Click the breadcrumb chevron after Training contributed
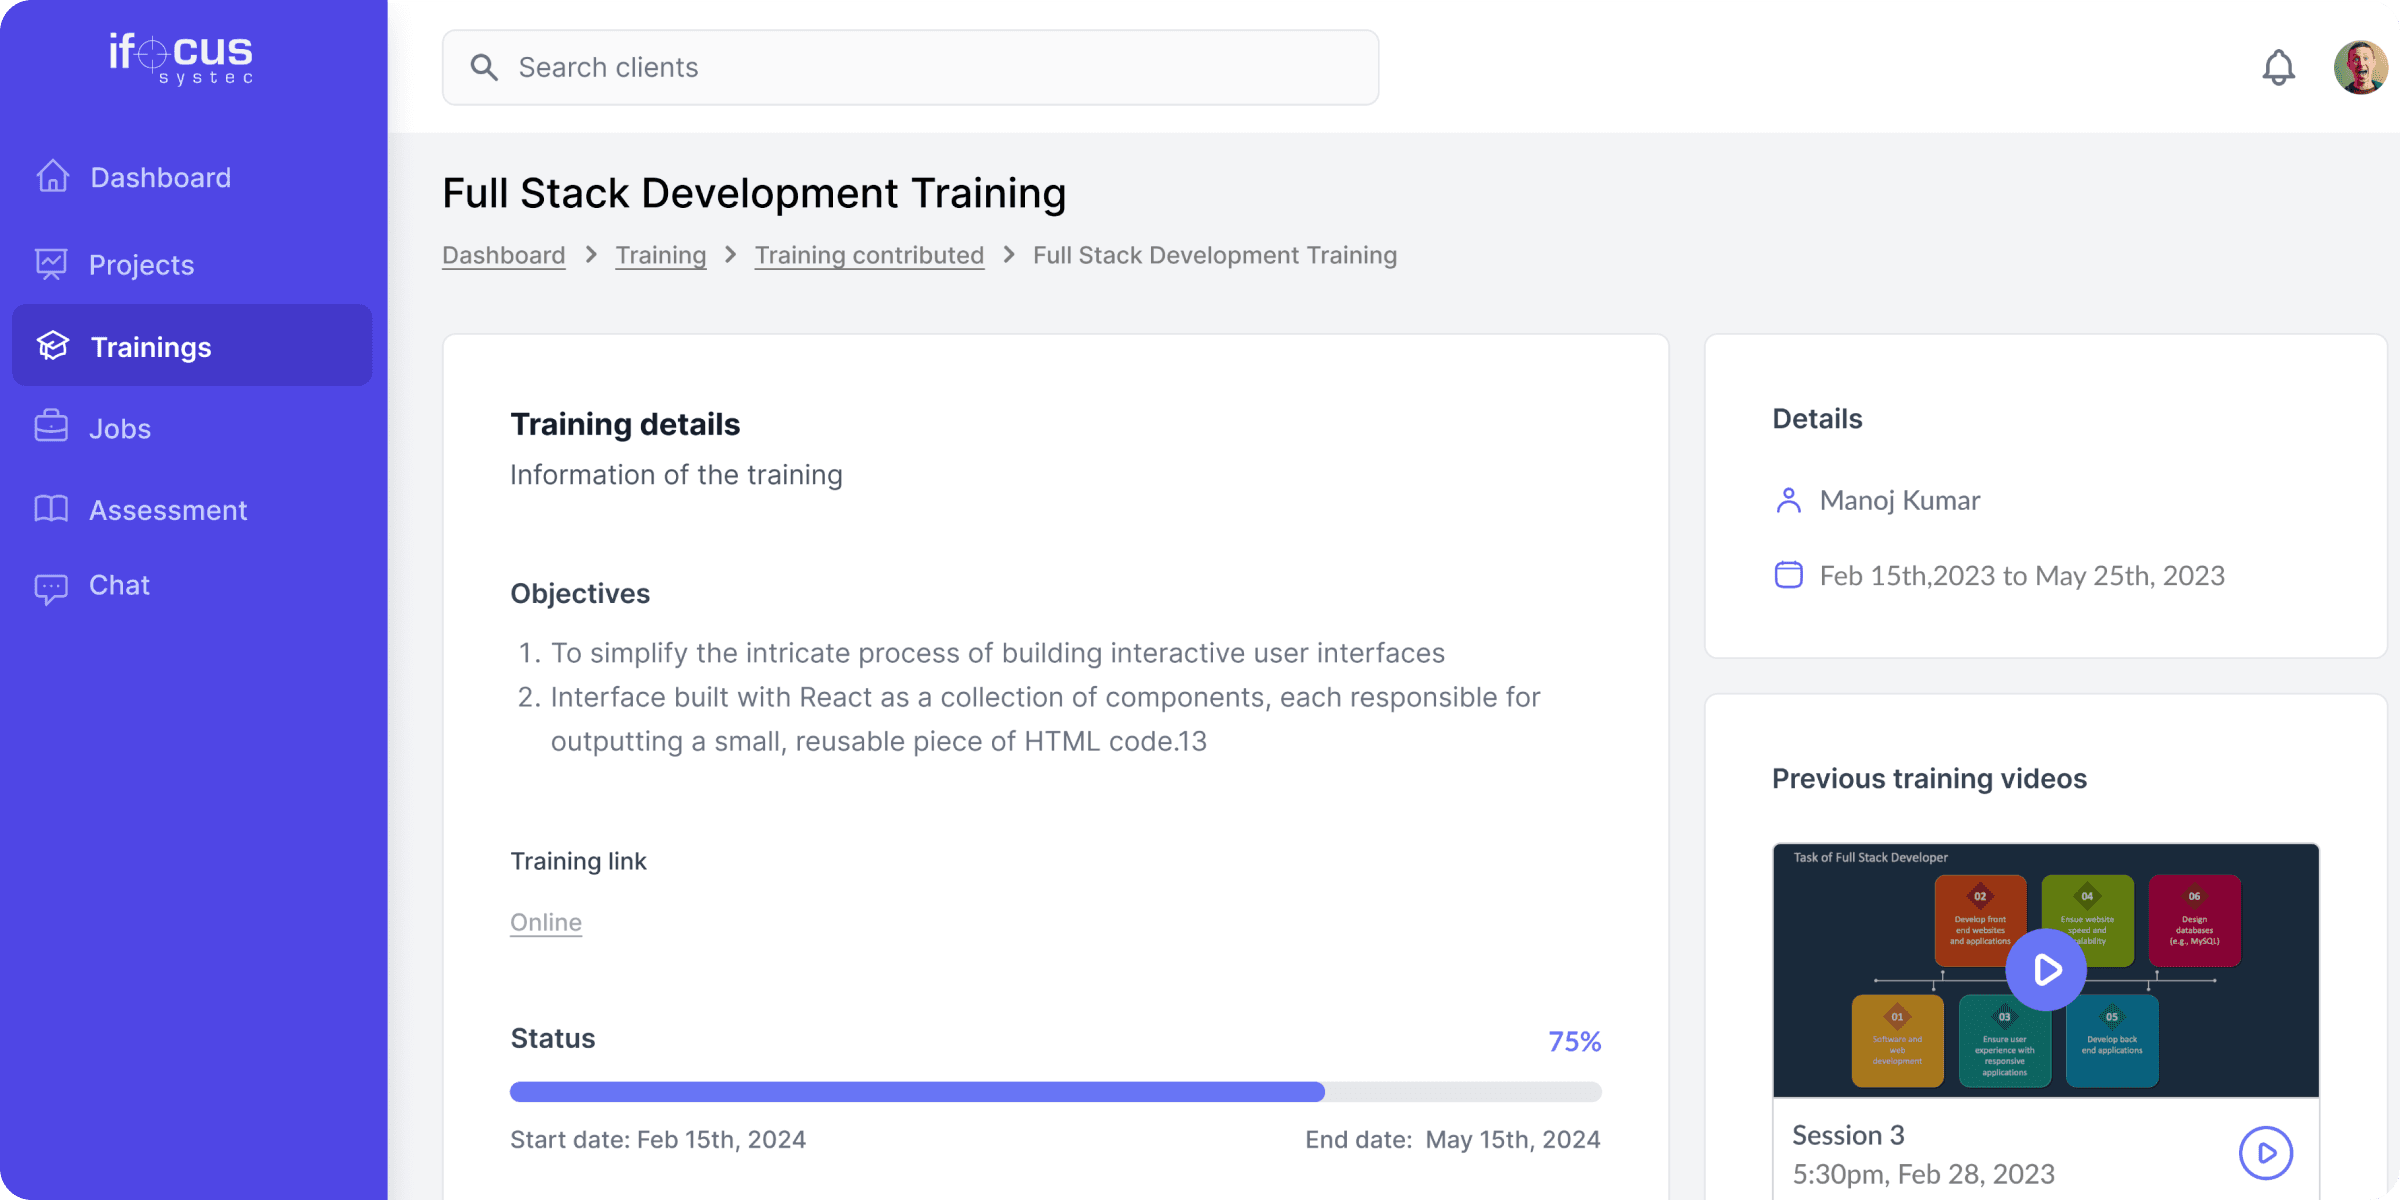2400x1200 pixels. 1009,255
